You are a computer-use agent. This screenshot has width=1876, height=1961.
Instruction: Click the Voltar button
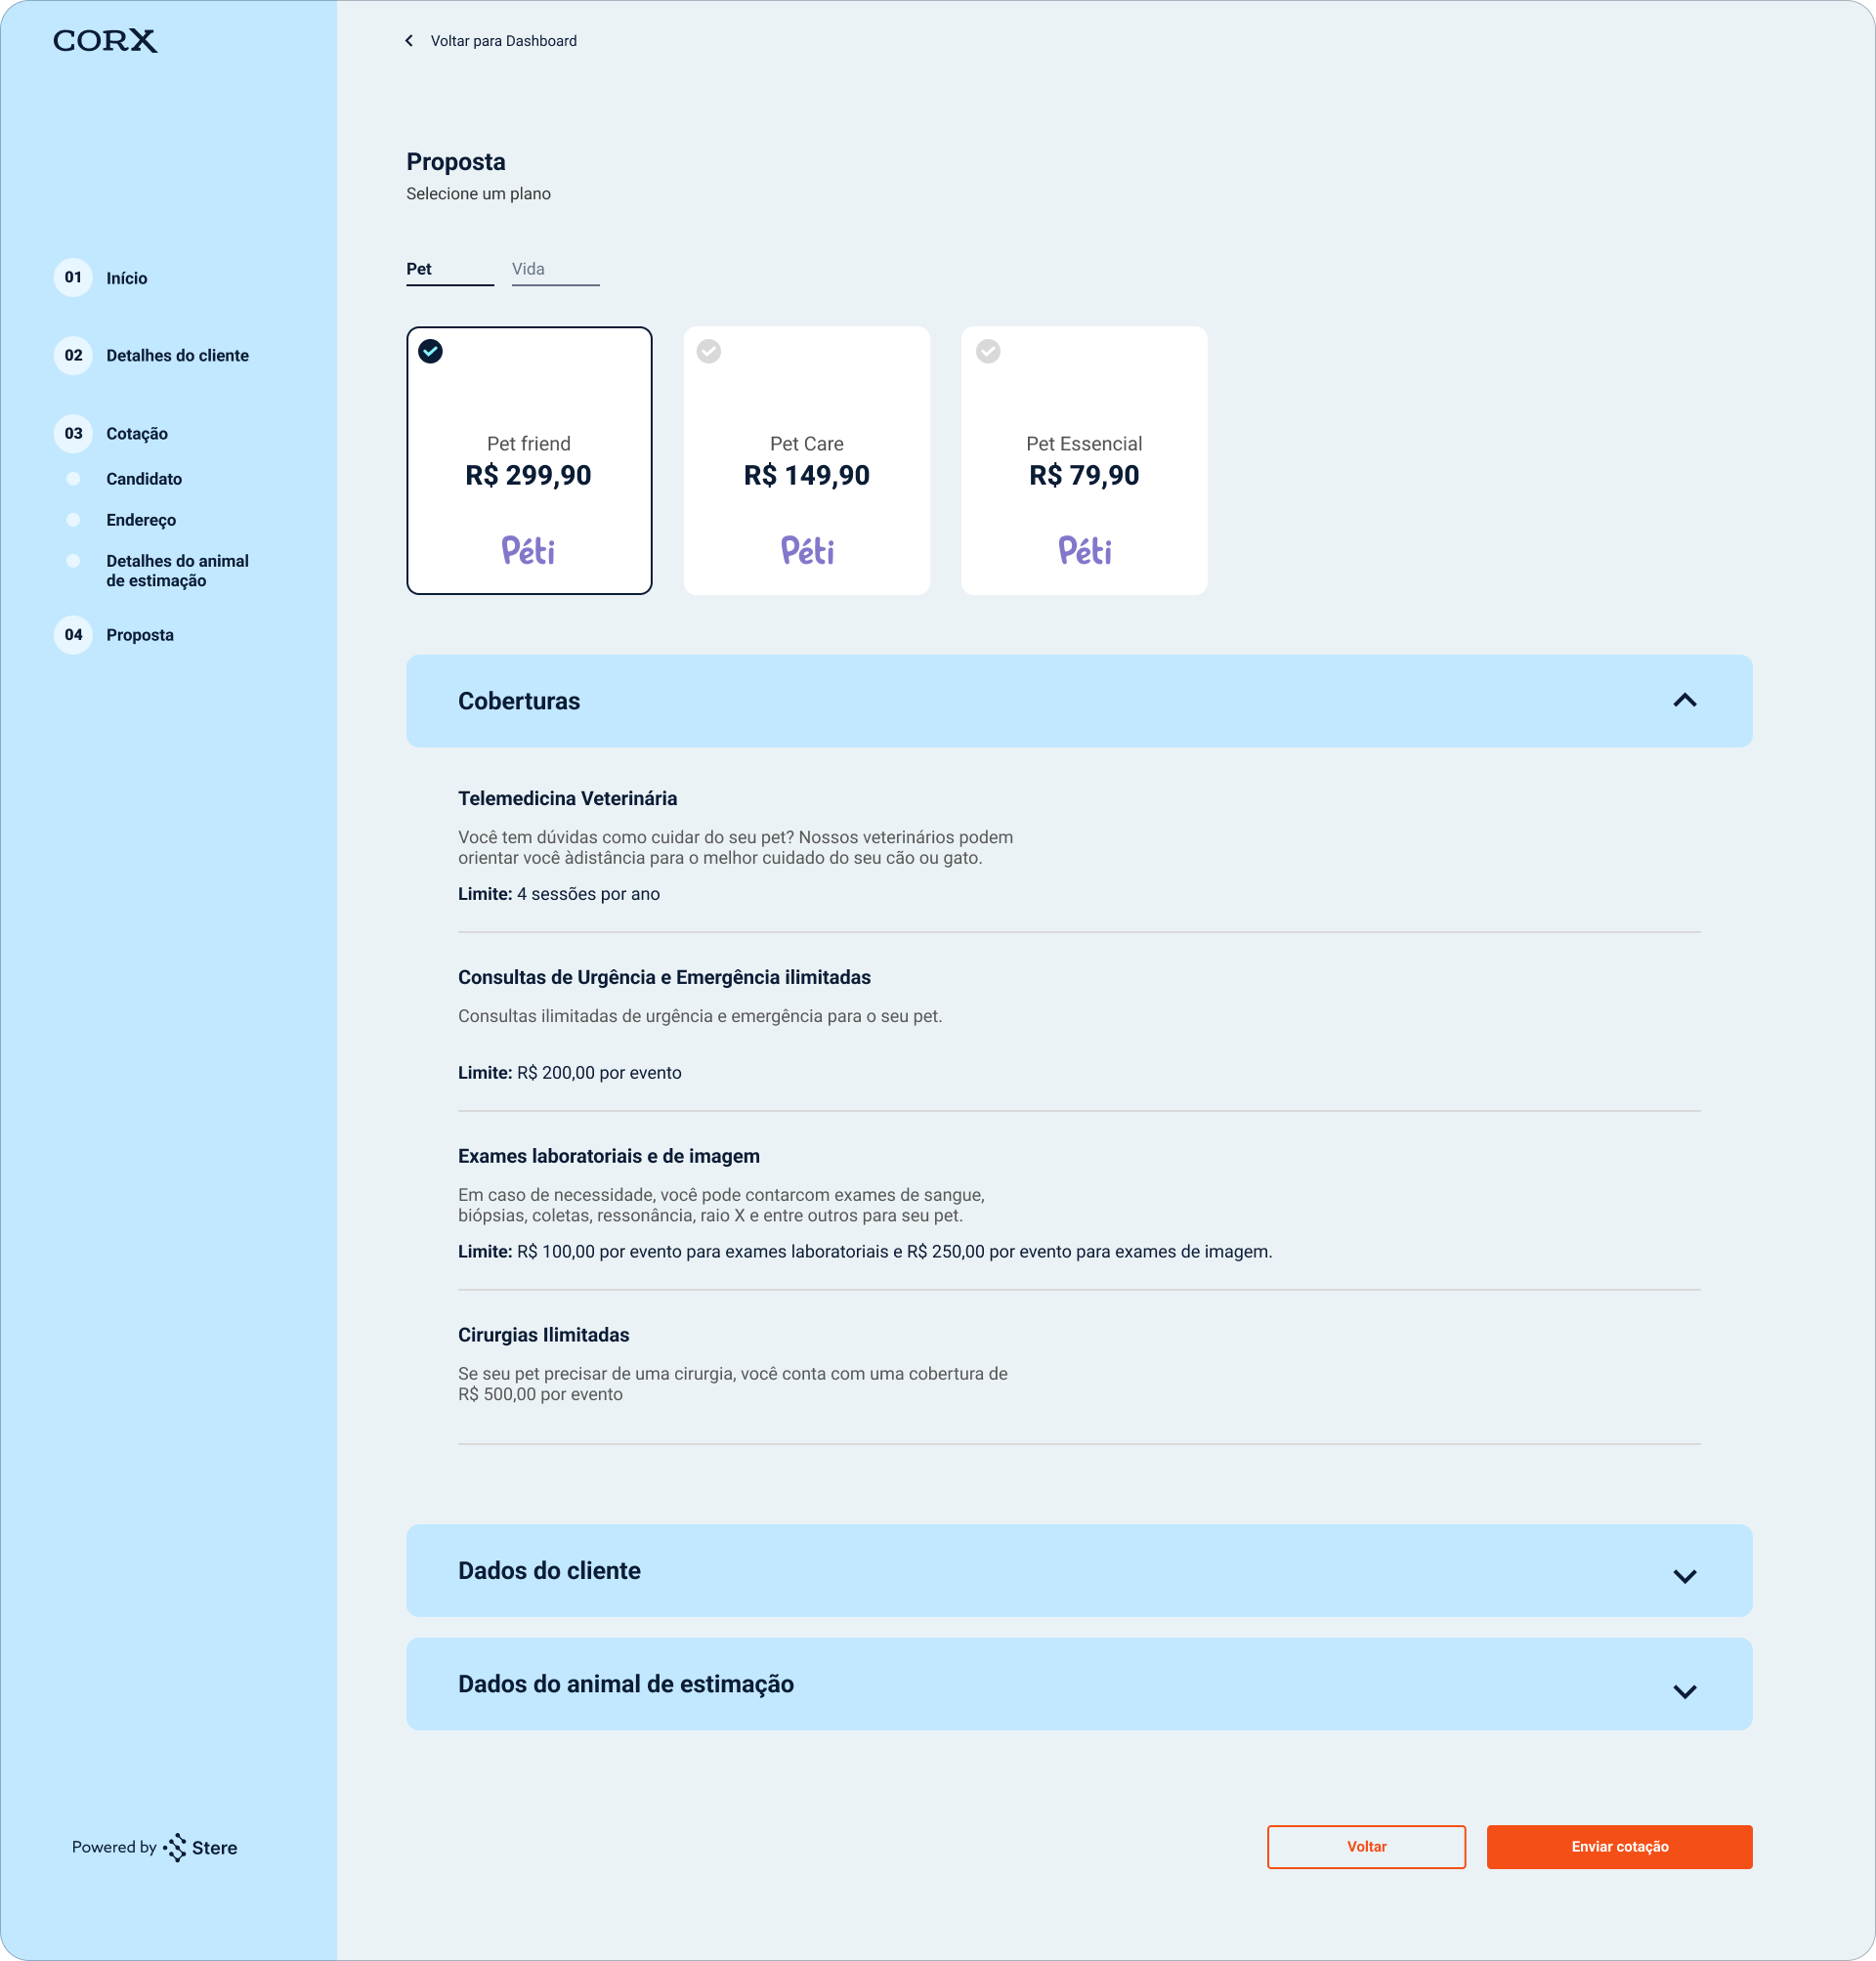[x=1366, y=1847]
